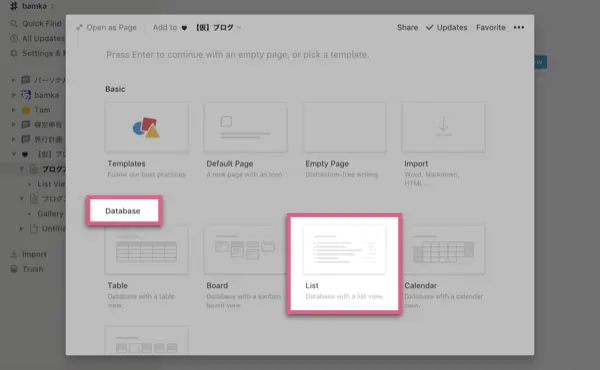Collapse the 【仮】 heart page in sidebar
This screenshot has width=600, height=370.
(14, 154)
